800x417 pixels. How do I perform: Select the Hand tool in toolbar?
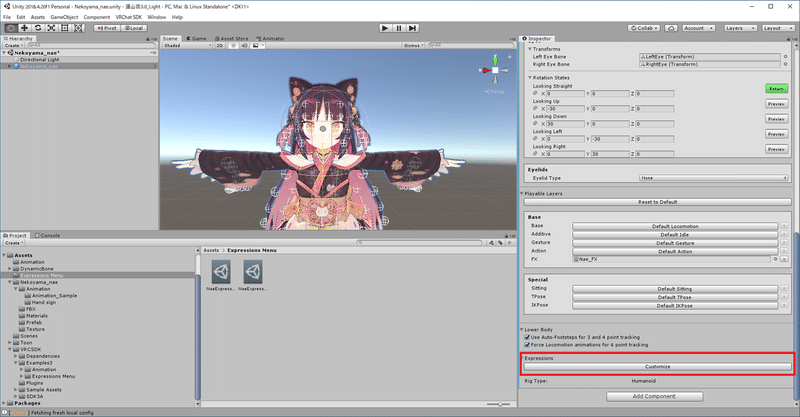click(11, 28)
